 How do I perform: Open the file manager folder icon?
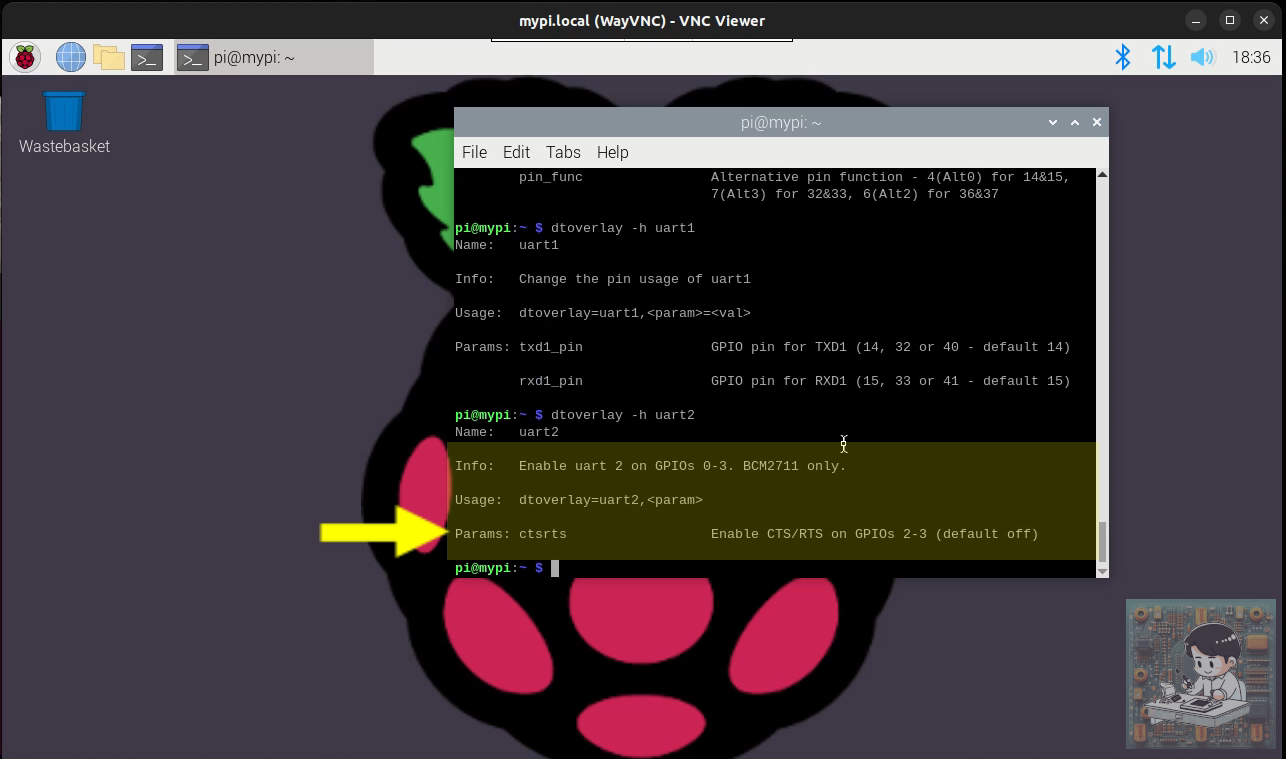[x=109, y=58]
